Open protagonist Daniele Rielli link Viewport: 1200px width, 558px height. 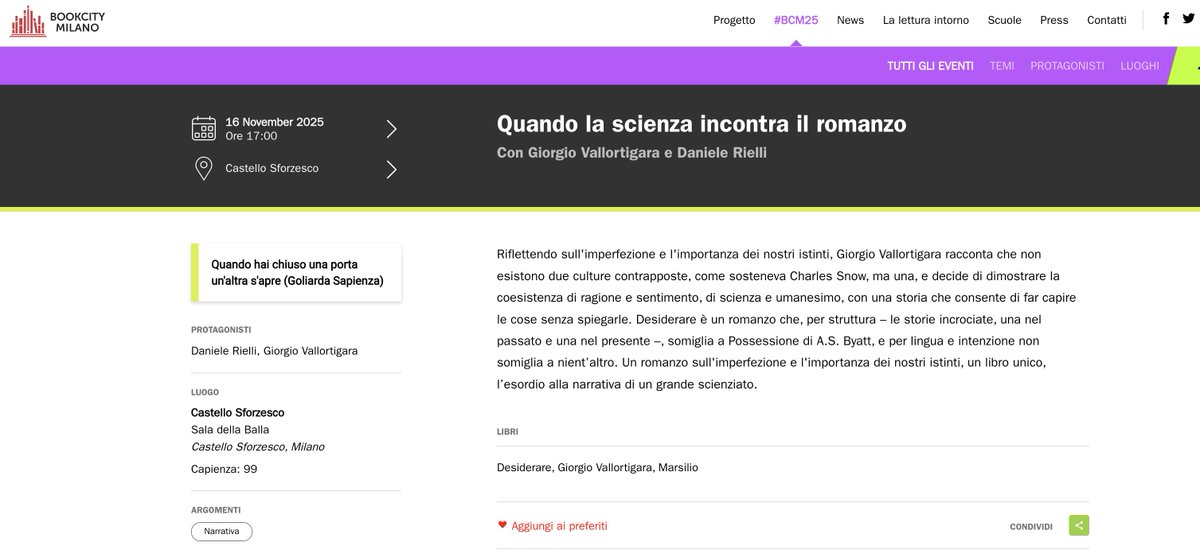[224, 351]
